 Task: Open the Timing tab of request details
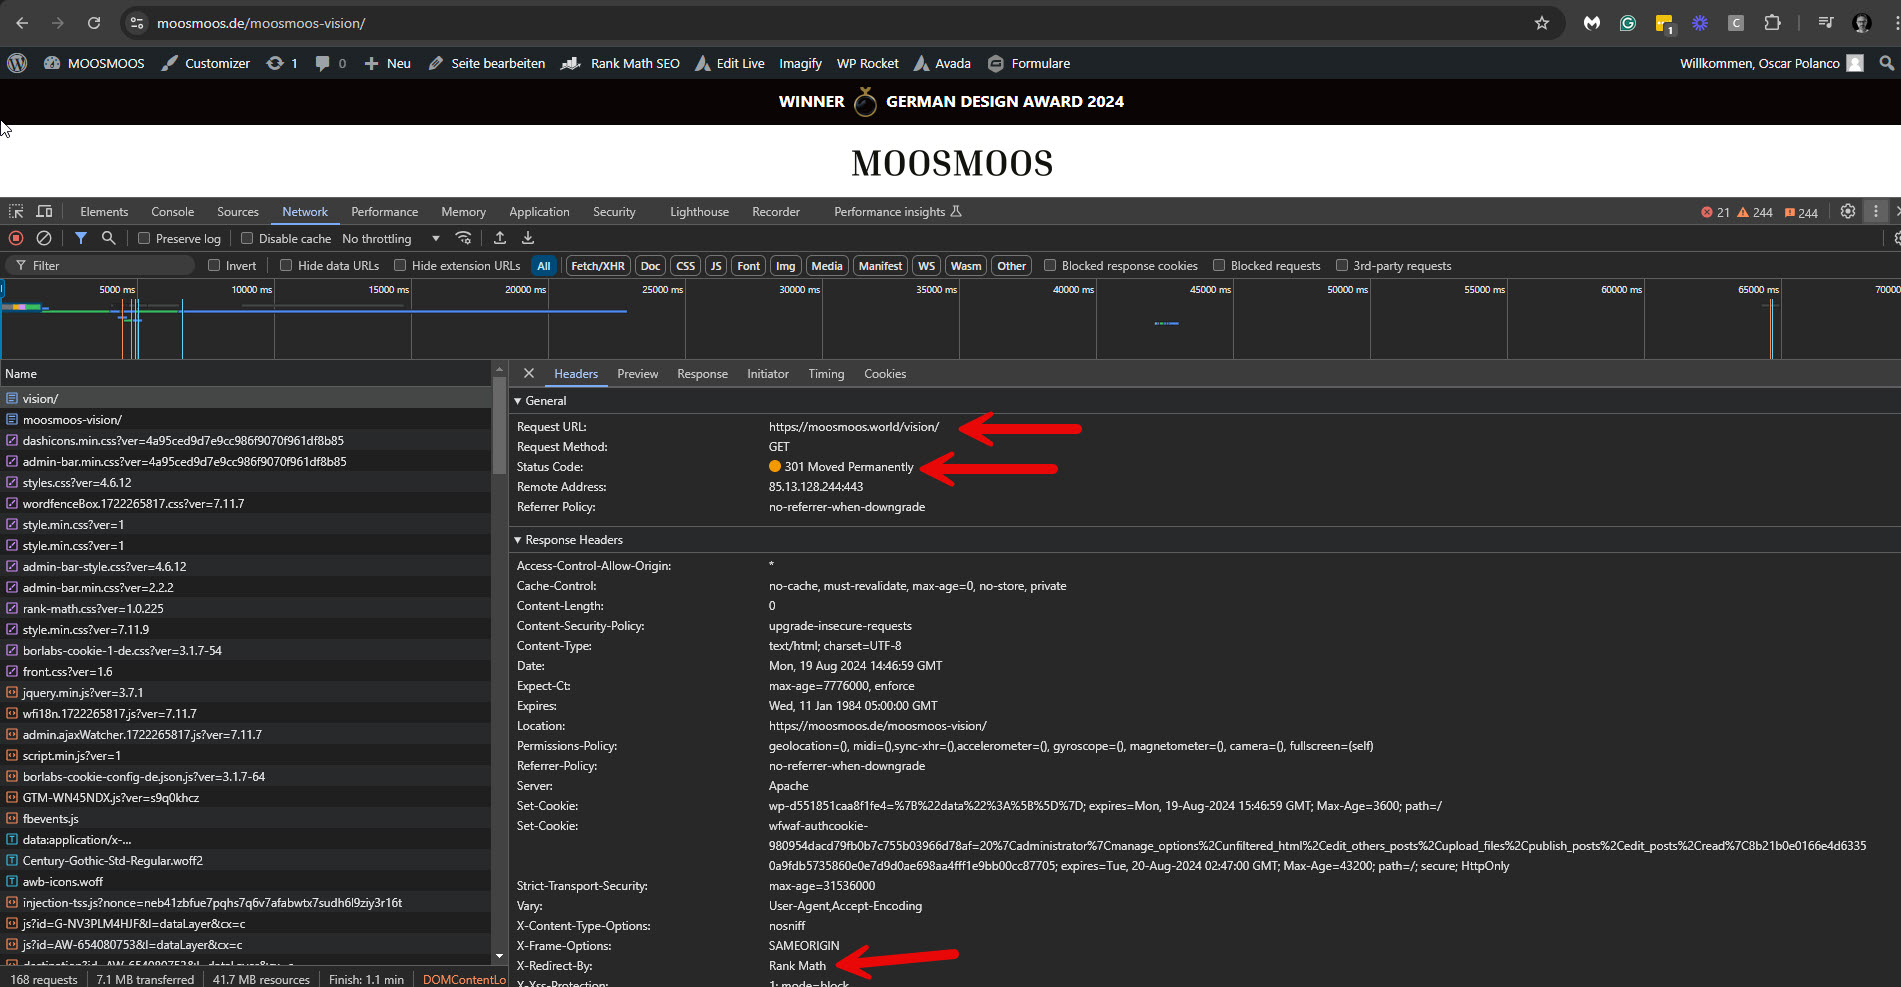coord(826,374)
